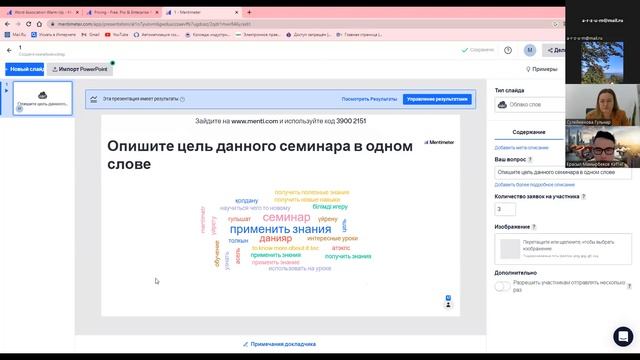Image resolution: width=640 pixels, height=360 pixels.
Task: Click 'Управление результатами' button
Action: (437, 99)
